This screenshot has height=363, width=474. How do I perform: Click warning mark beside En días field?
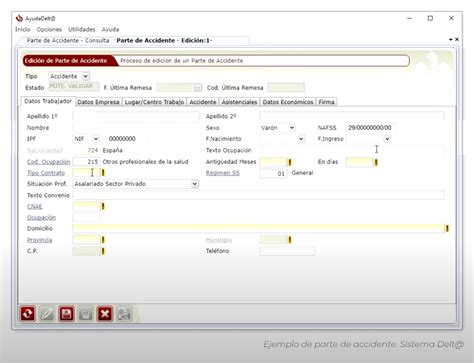[x=376, y=162]
